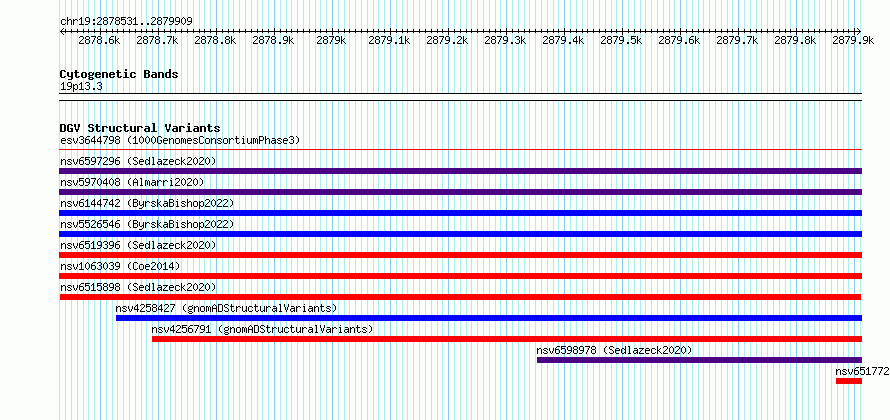The image size is (890, 420).
Task: Click the purple bar under nsv6598978
Action: 699,360
